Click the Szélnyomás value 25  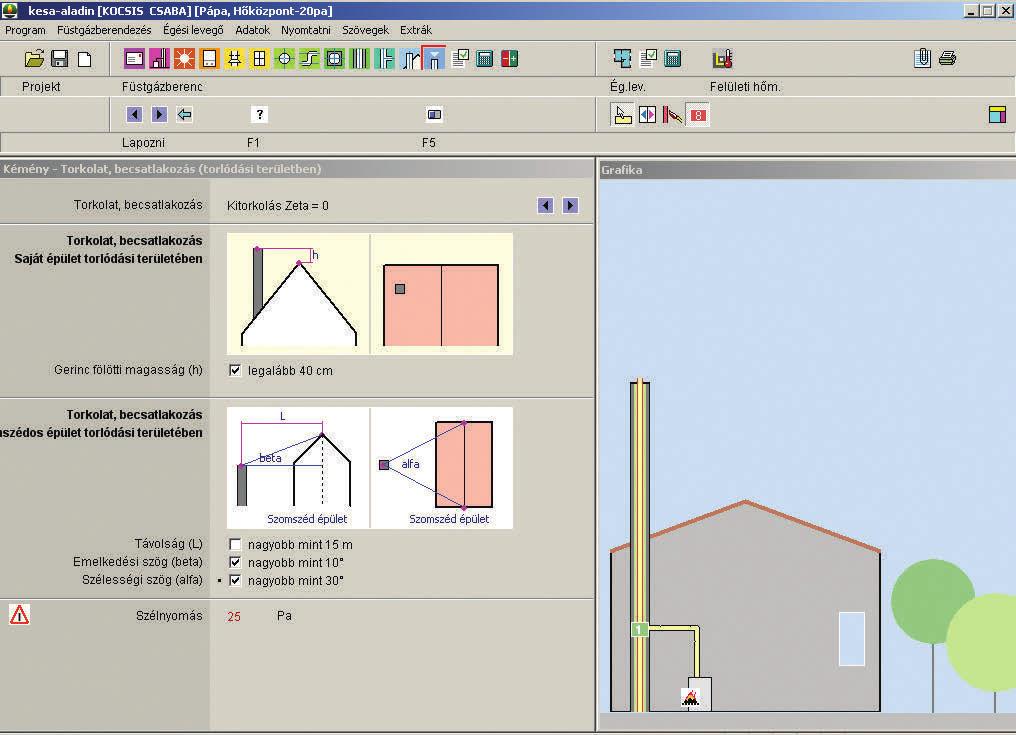point(234,616)
